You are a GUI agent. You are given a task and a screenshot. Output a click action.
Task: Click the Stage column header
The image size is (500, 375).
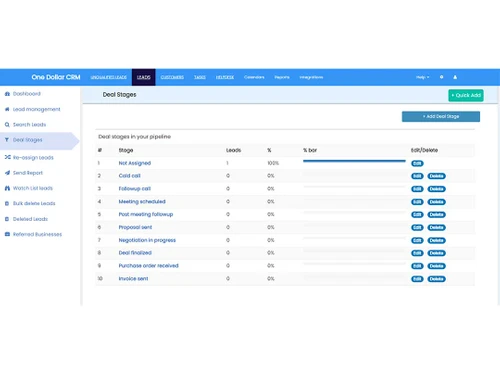126,150
